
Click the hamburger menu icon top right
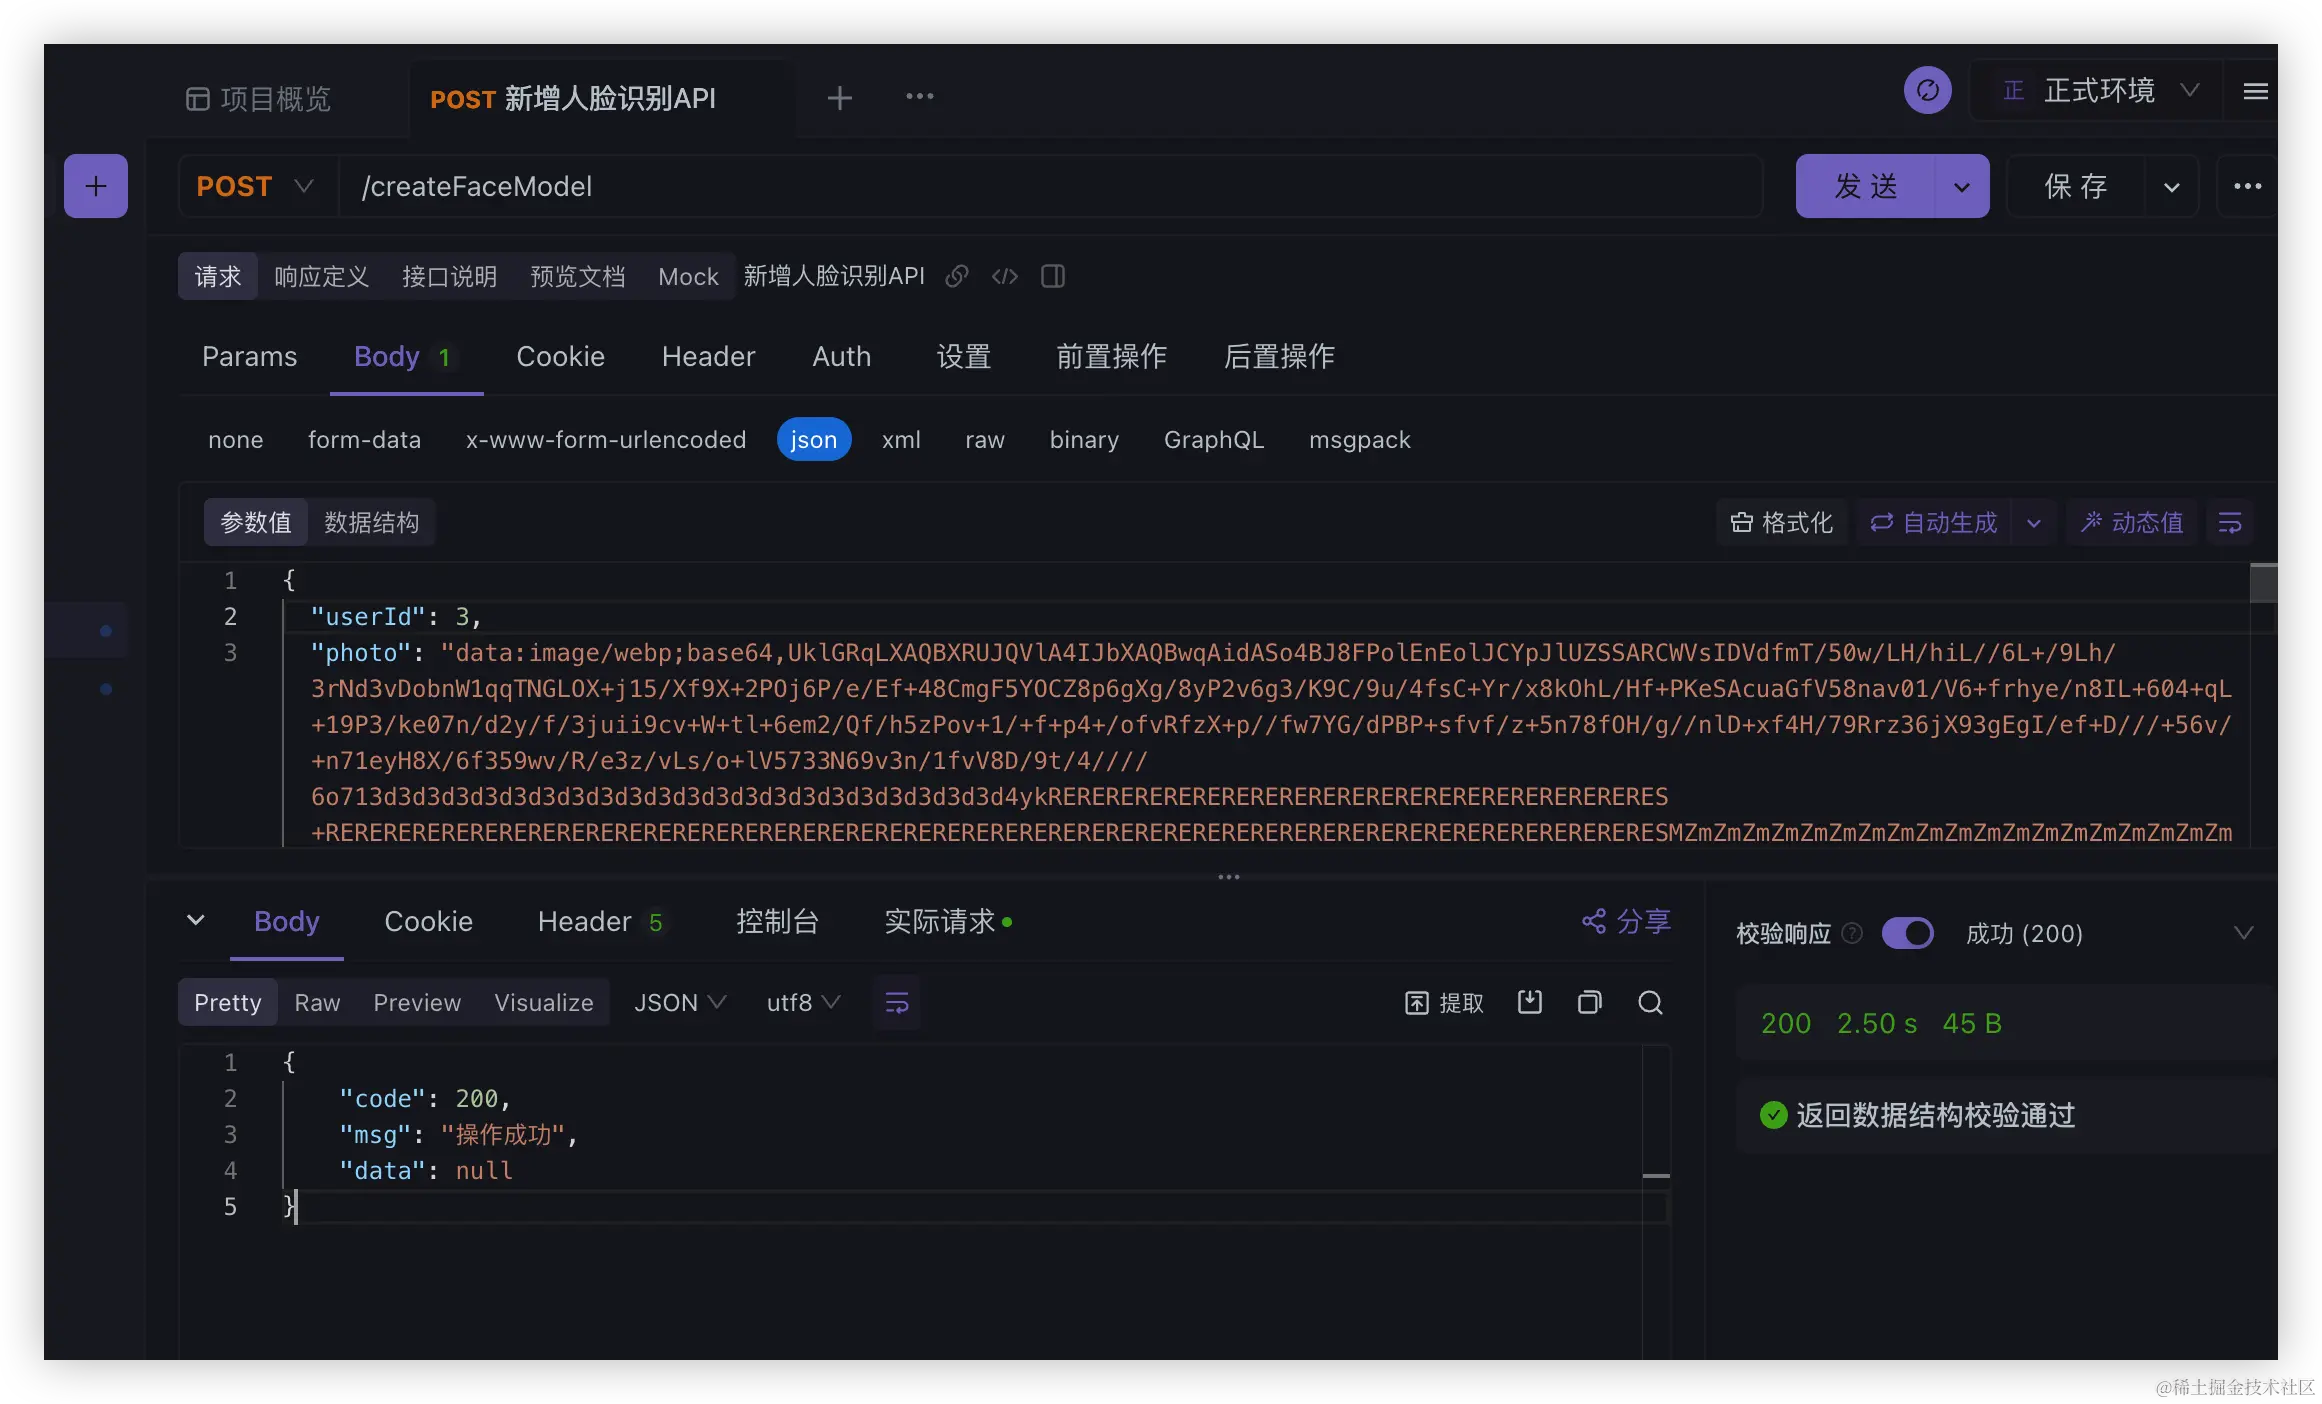2255,92
